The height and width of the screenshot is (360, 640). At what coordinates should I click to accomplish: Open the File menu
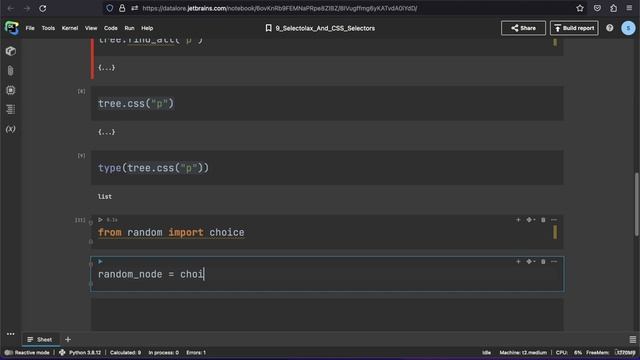tap(30, 28)
